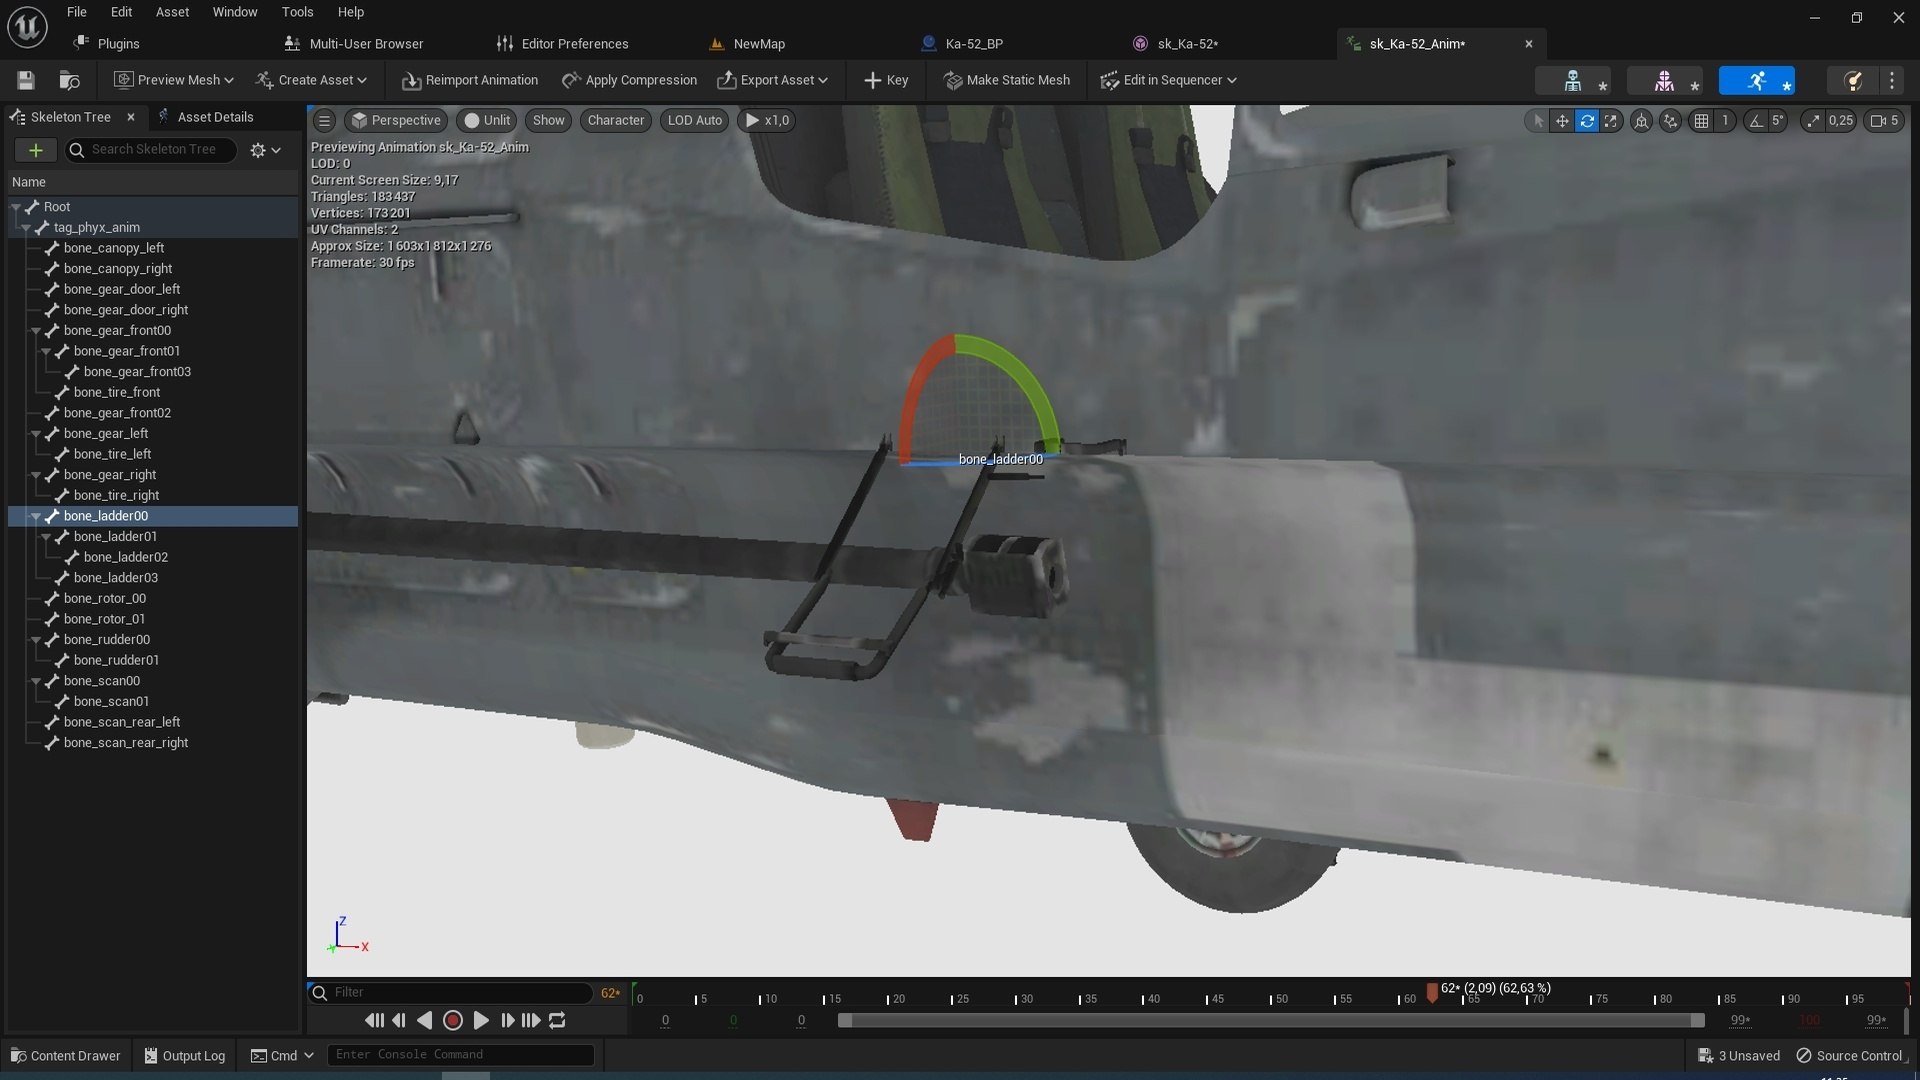Viewport: 1920px width, 1080px height.
Task: Open the Edit in Sequencer dropdown
Action: (1168, 80)
